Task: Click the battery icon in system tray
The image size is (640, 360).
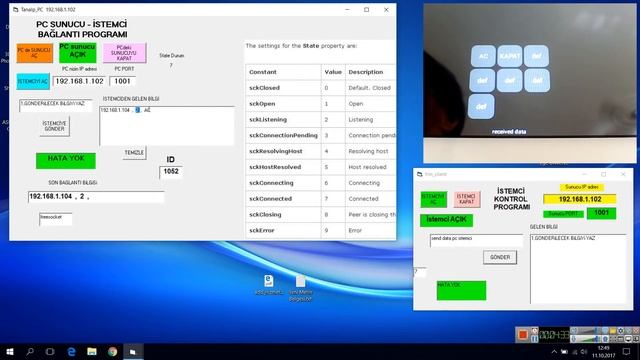Action: click(564, 352)
